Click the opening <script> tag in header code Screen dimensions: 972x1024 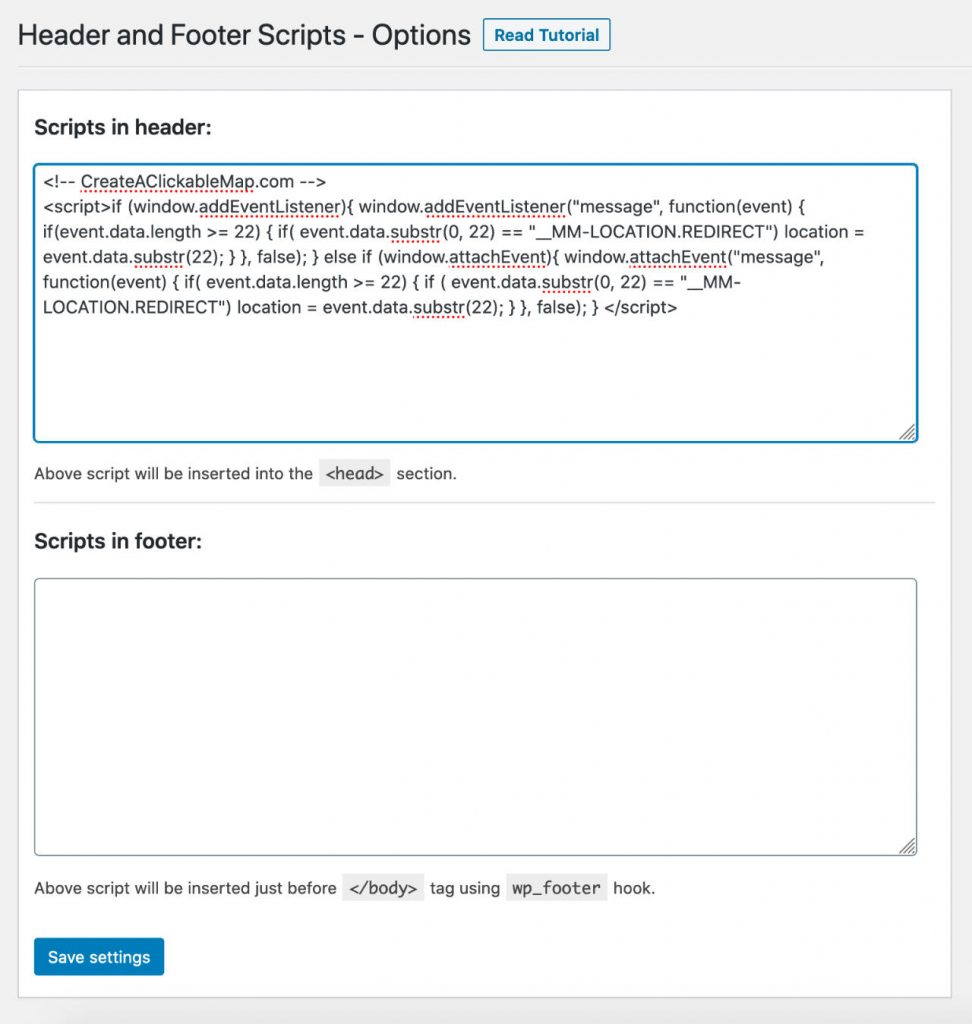[76, 206]
